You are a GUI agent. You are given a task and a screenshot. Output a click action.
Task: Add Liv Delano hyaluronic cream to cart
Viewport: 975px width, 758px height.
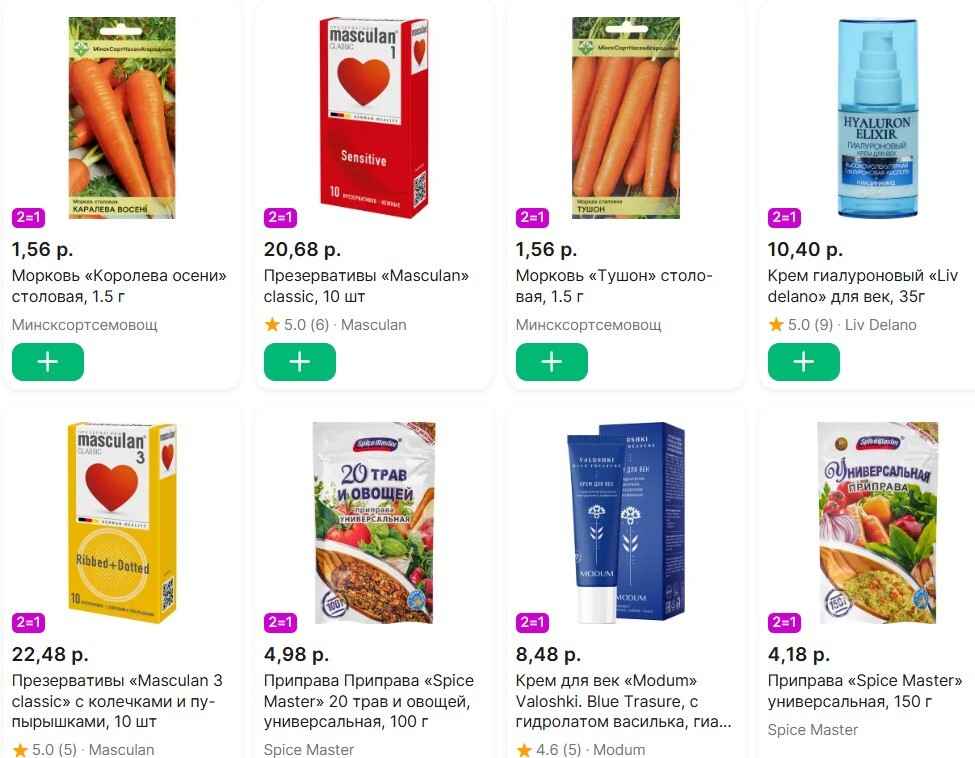[x=804, y=362]
